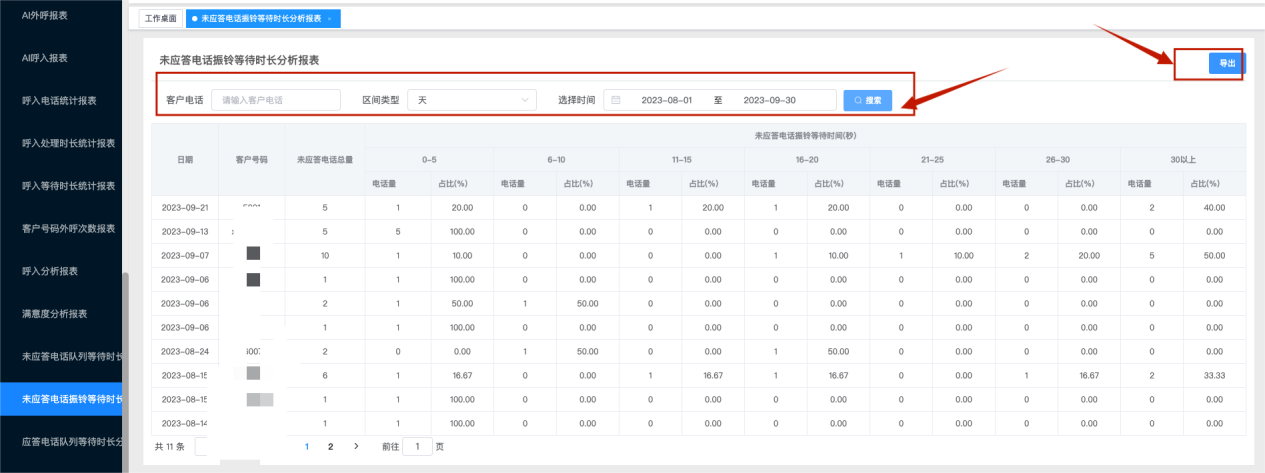Go to page 2 of the table
The width and height of the screenshot is (1265, 473).
pos(330,447)
